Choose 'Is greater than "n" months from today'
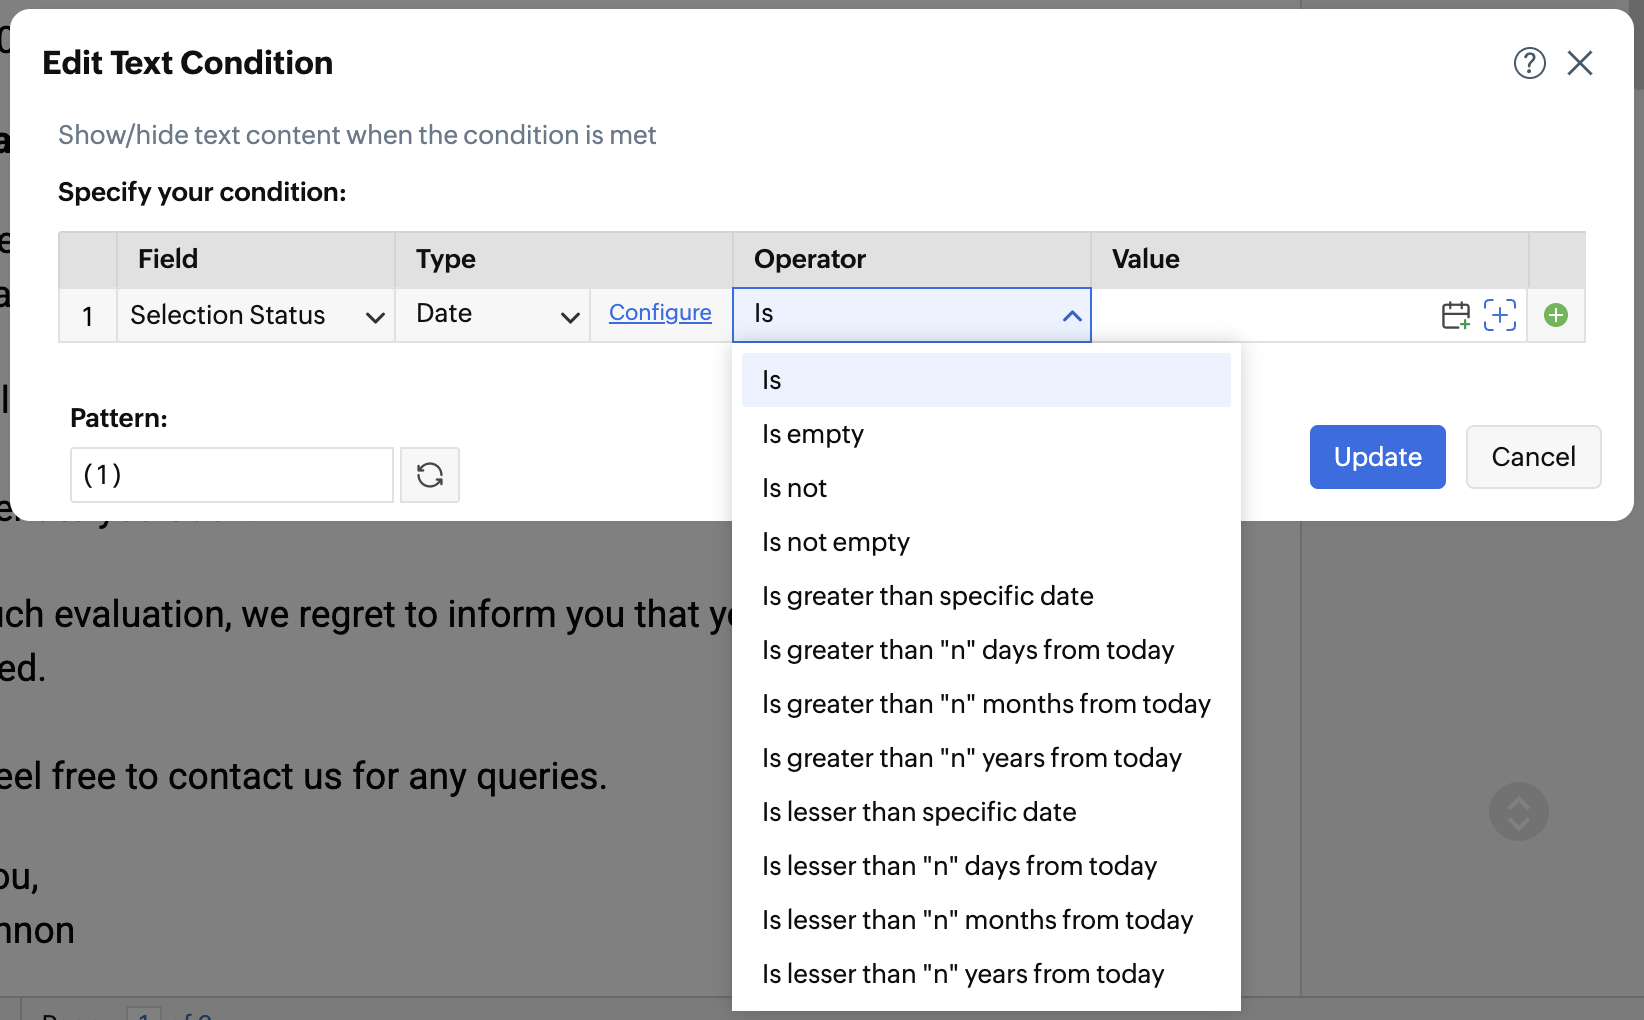This screenshot has width=1644, height=1020. 986,704
